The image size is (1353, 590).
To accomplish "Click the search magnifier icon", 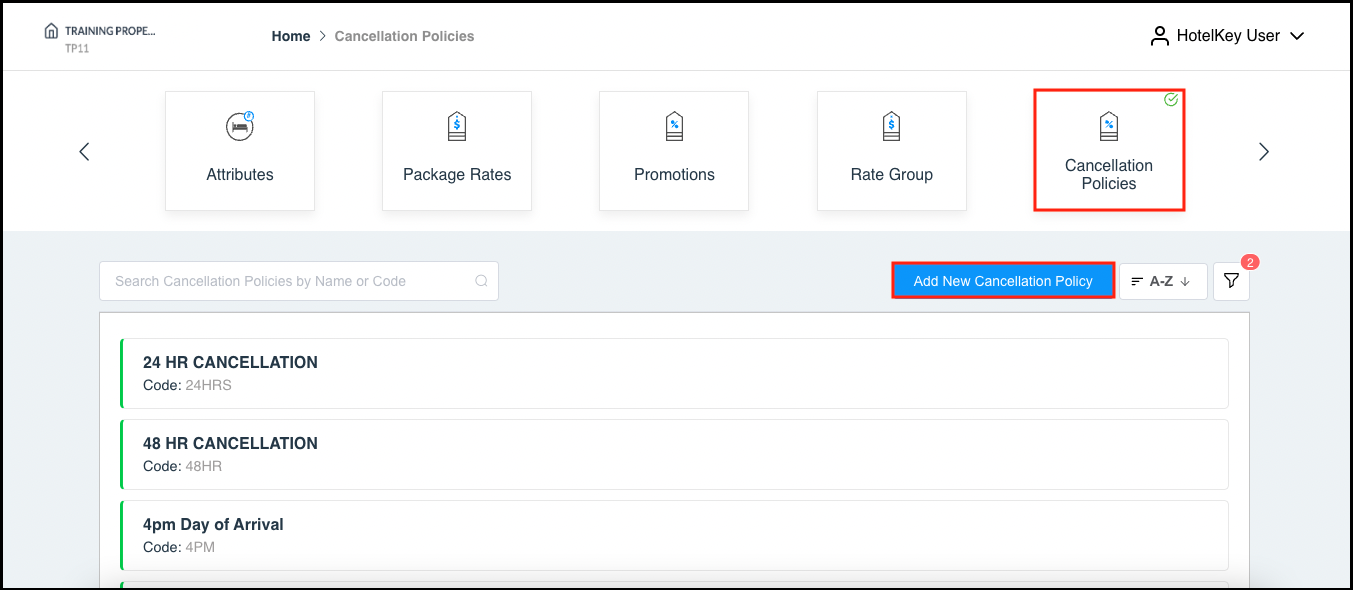I will tap(481, 281).
